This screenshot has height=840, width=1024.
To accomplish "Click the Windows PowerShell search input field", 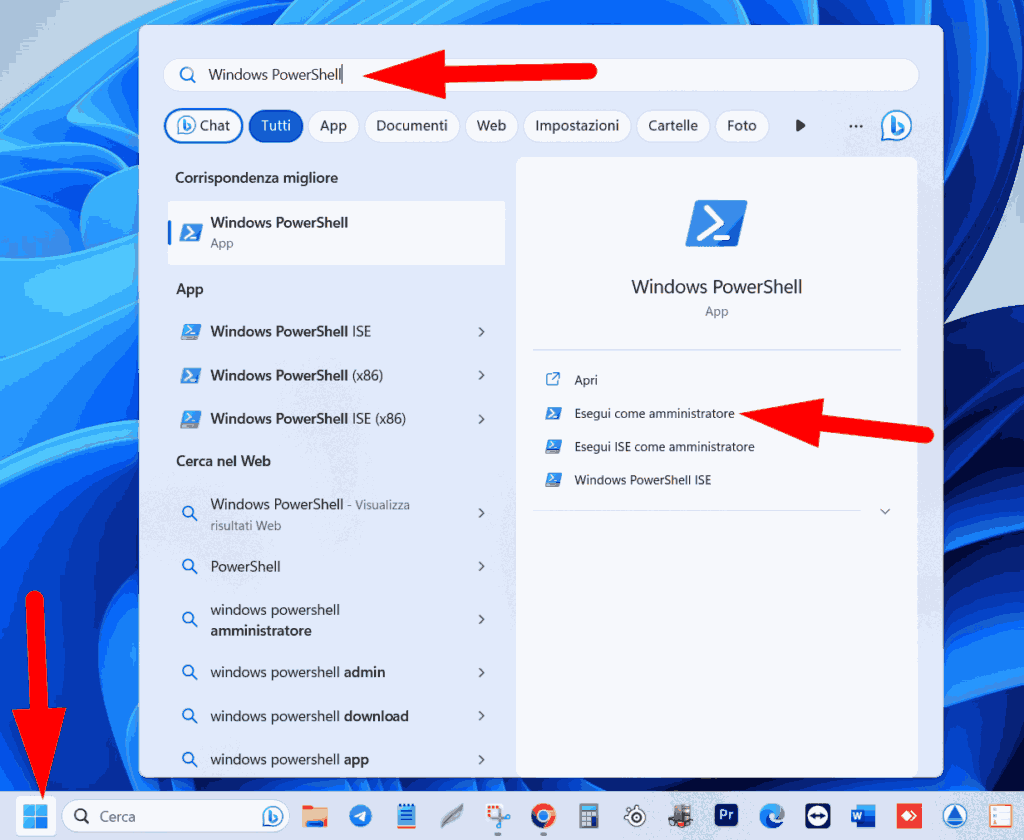I will tap(541, 75).
